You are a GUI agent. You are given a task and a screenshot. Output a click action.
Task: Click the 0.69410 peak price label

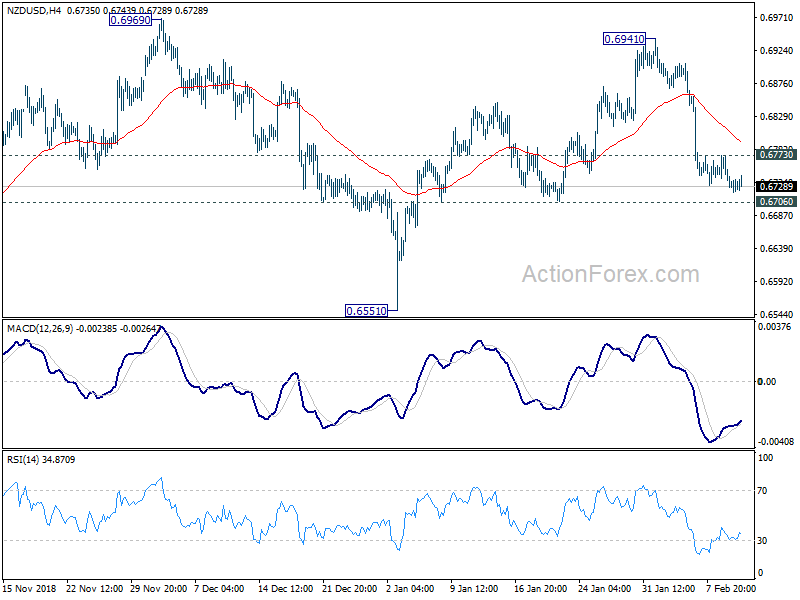[624, 39]
